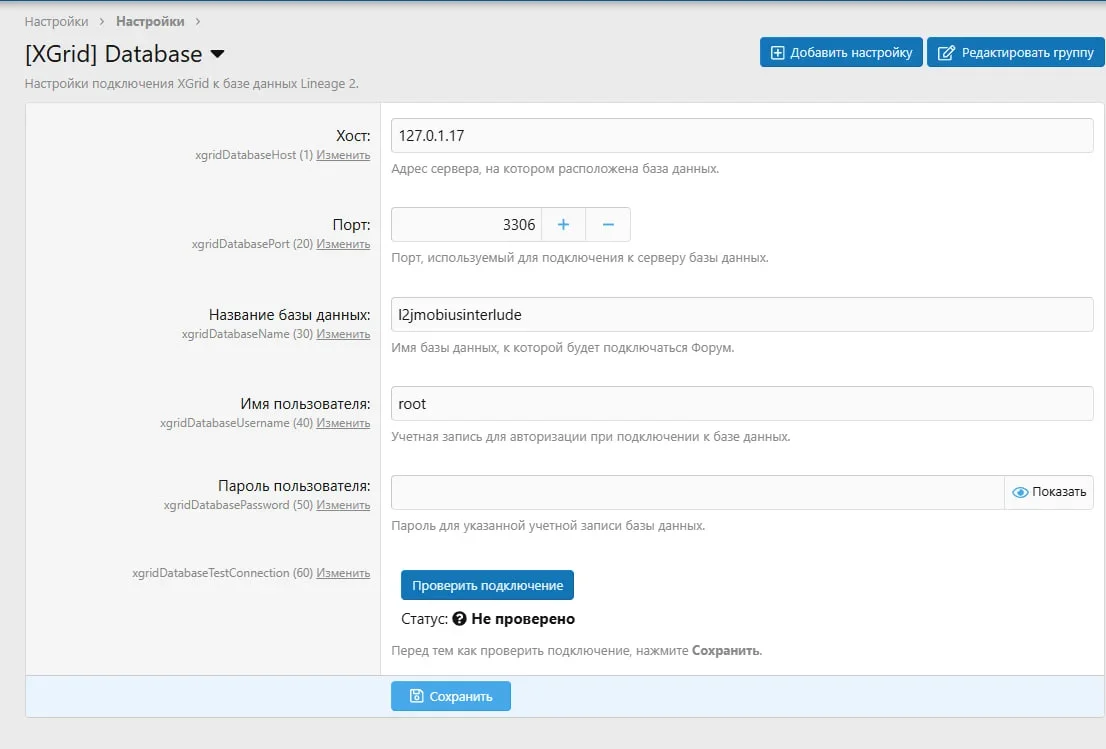Click Изменить link for xgridDatabasePassword
This screenshot has width=1106, height=749.
(x=343, y=505)
